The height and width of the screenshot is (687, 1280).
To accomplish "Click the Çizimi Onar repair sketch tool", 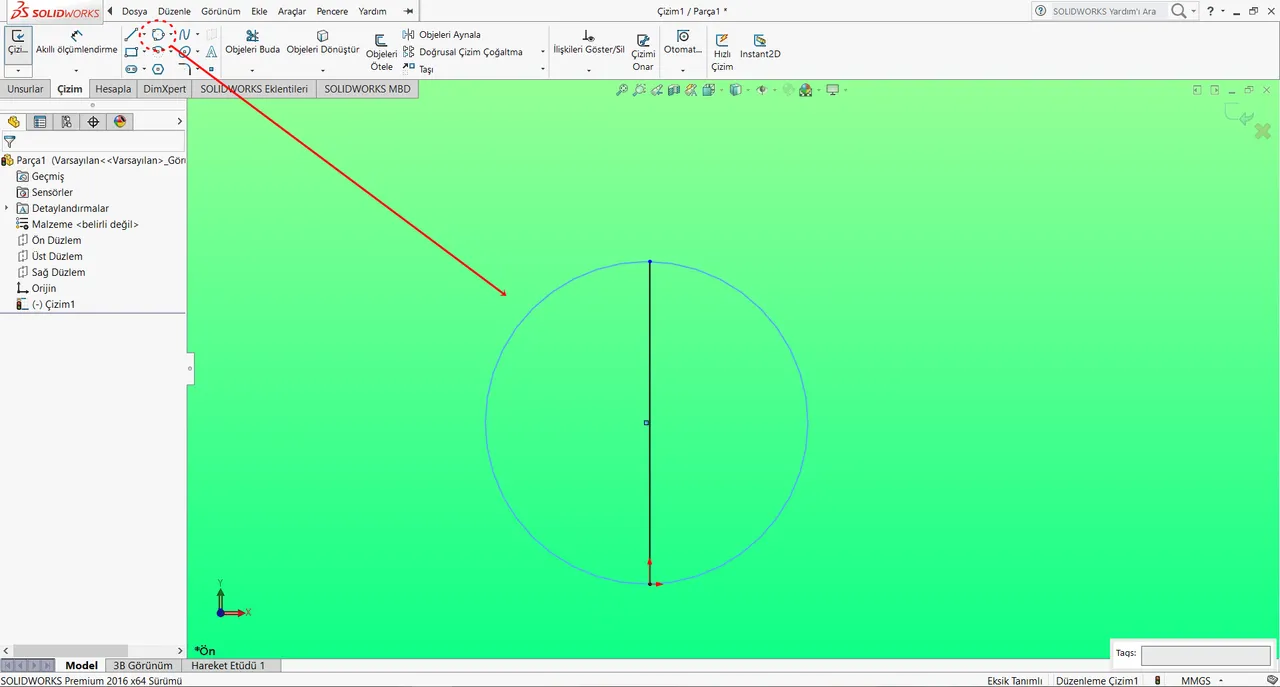I will (643, 52).
